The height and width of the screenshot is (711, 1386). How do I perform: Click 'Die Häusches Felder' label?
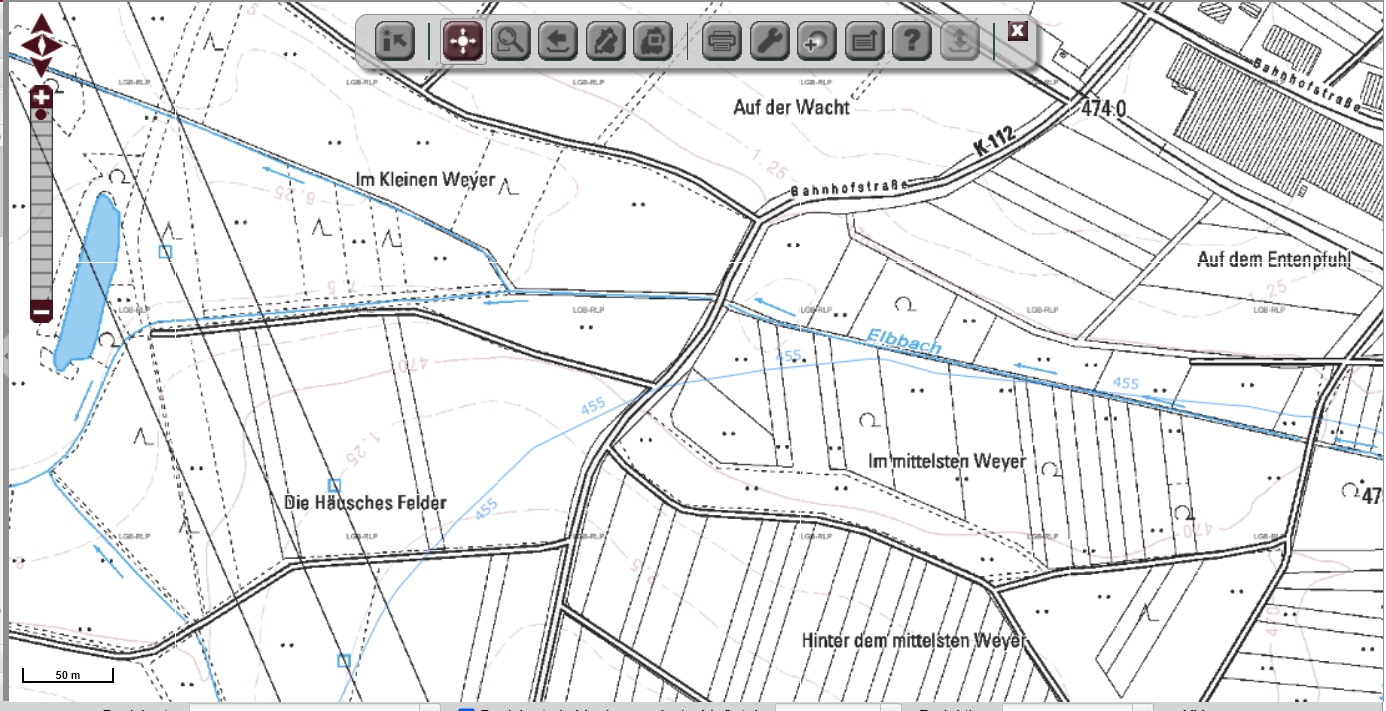click(x=365, y=502)
